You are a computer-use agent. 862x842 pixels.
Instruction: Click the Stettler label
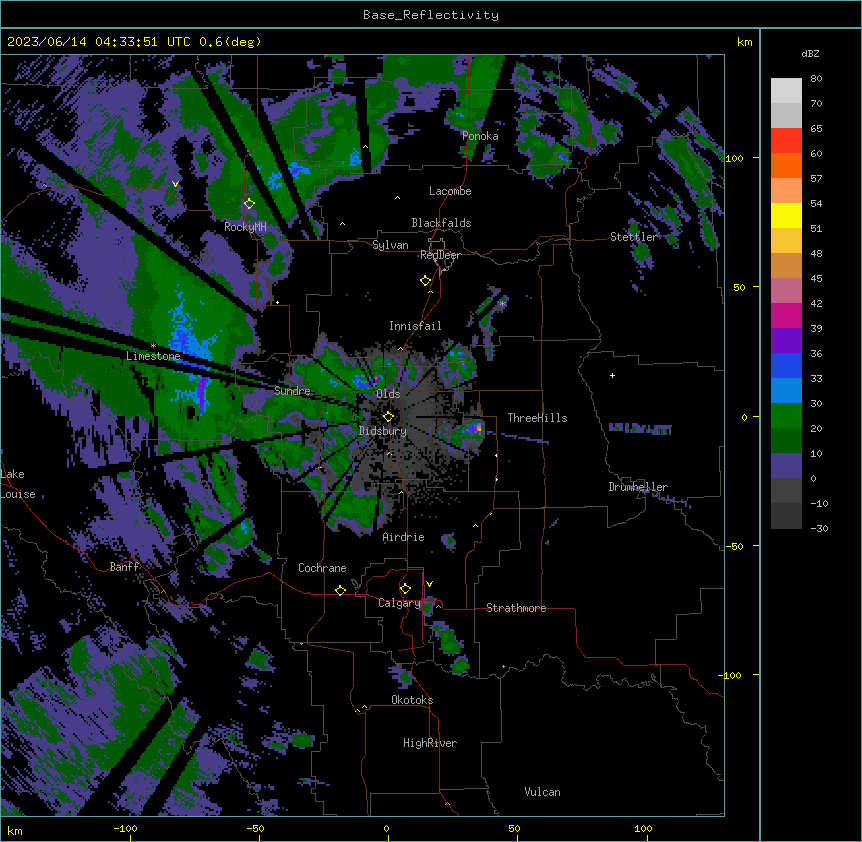pyautogui.click(x=634, y=237)
